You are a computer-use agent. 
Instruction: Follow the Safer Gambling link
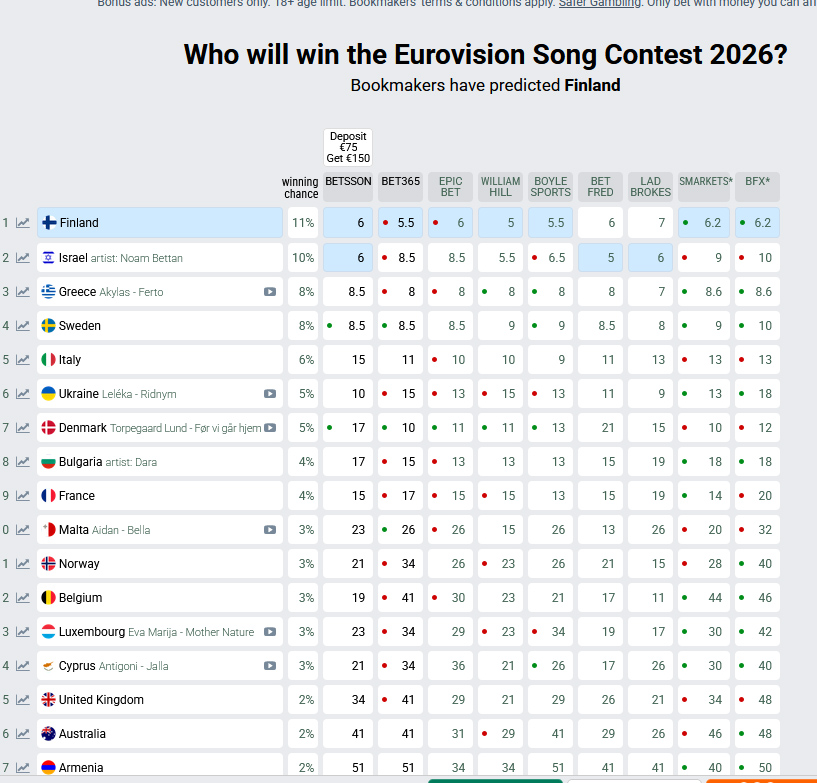[x=599, y=3]
